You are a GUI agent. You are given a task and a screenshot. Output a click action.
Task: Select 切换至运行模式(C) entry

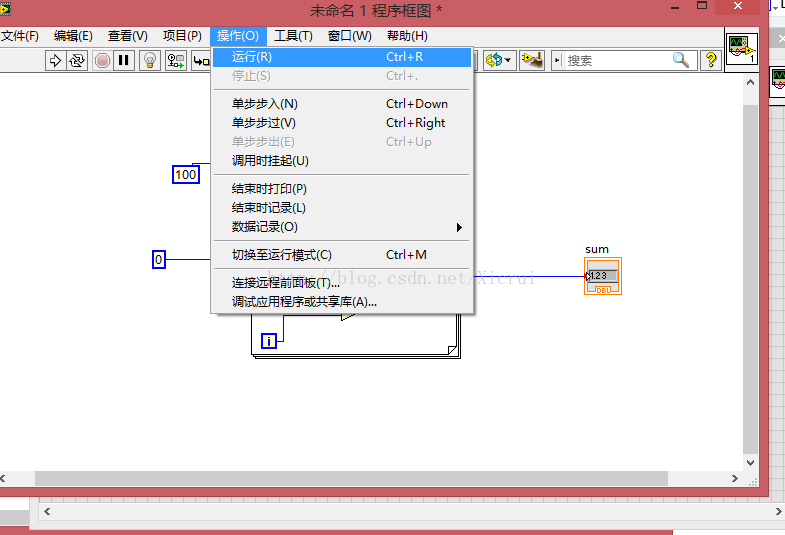(x=342, y=255)
